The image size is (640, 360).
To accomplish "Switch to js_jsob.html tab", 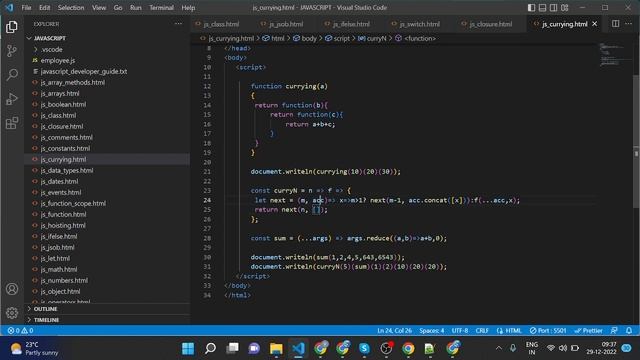I will tap(286, 24).
